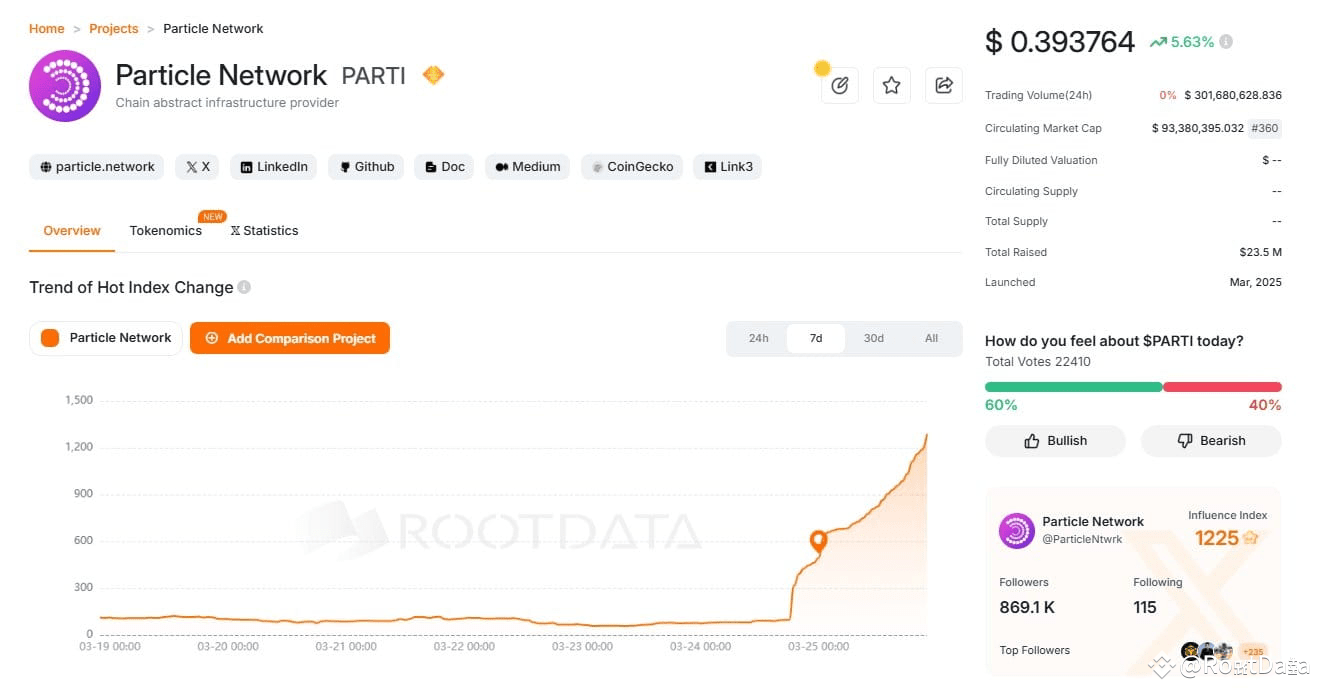
Task: Select the 30d chart range
Action: [x=873, y=338]
